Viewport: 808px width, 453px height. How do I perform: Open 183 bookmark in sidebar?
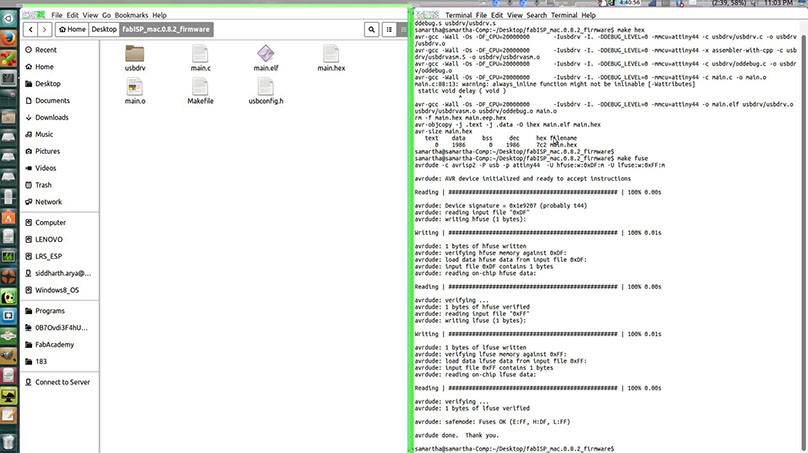pyautogui.click(x=59, y=362)
